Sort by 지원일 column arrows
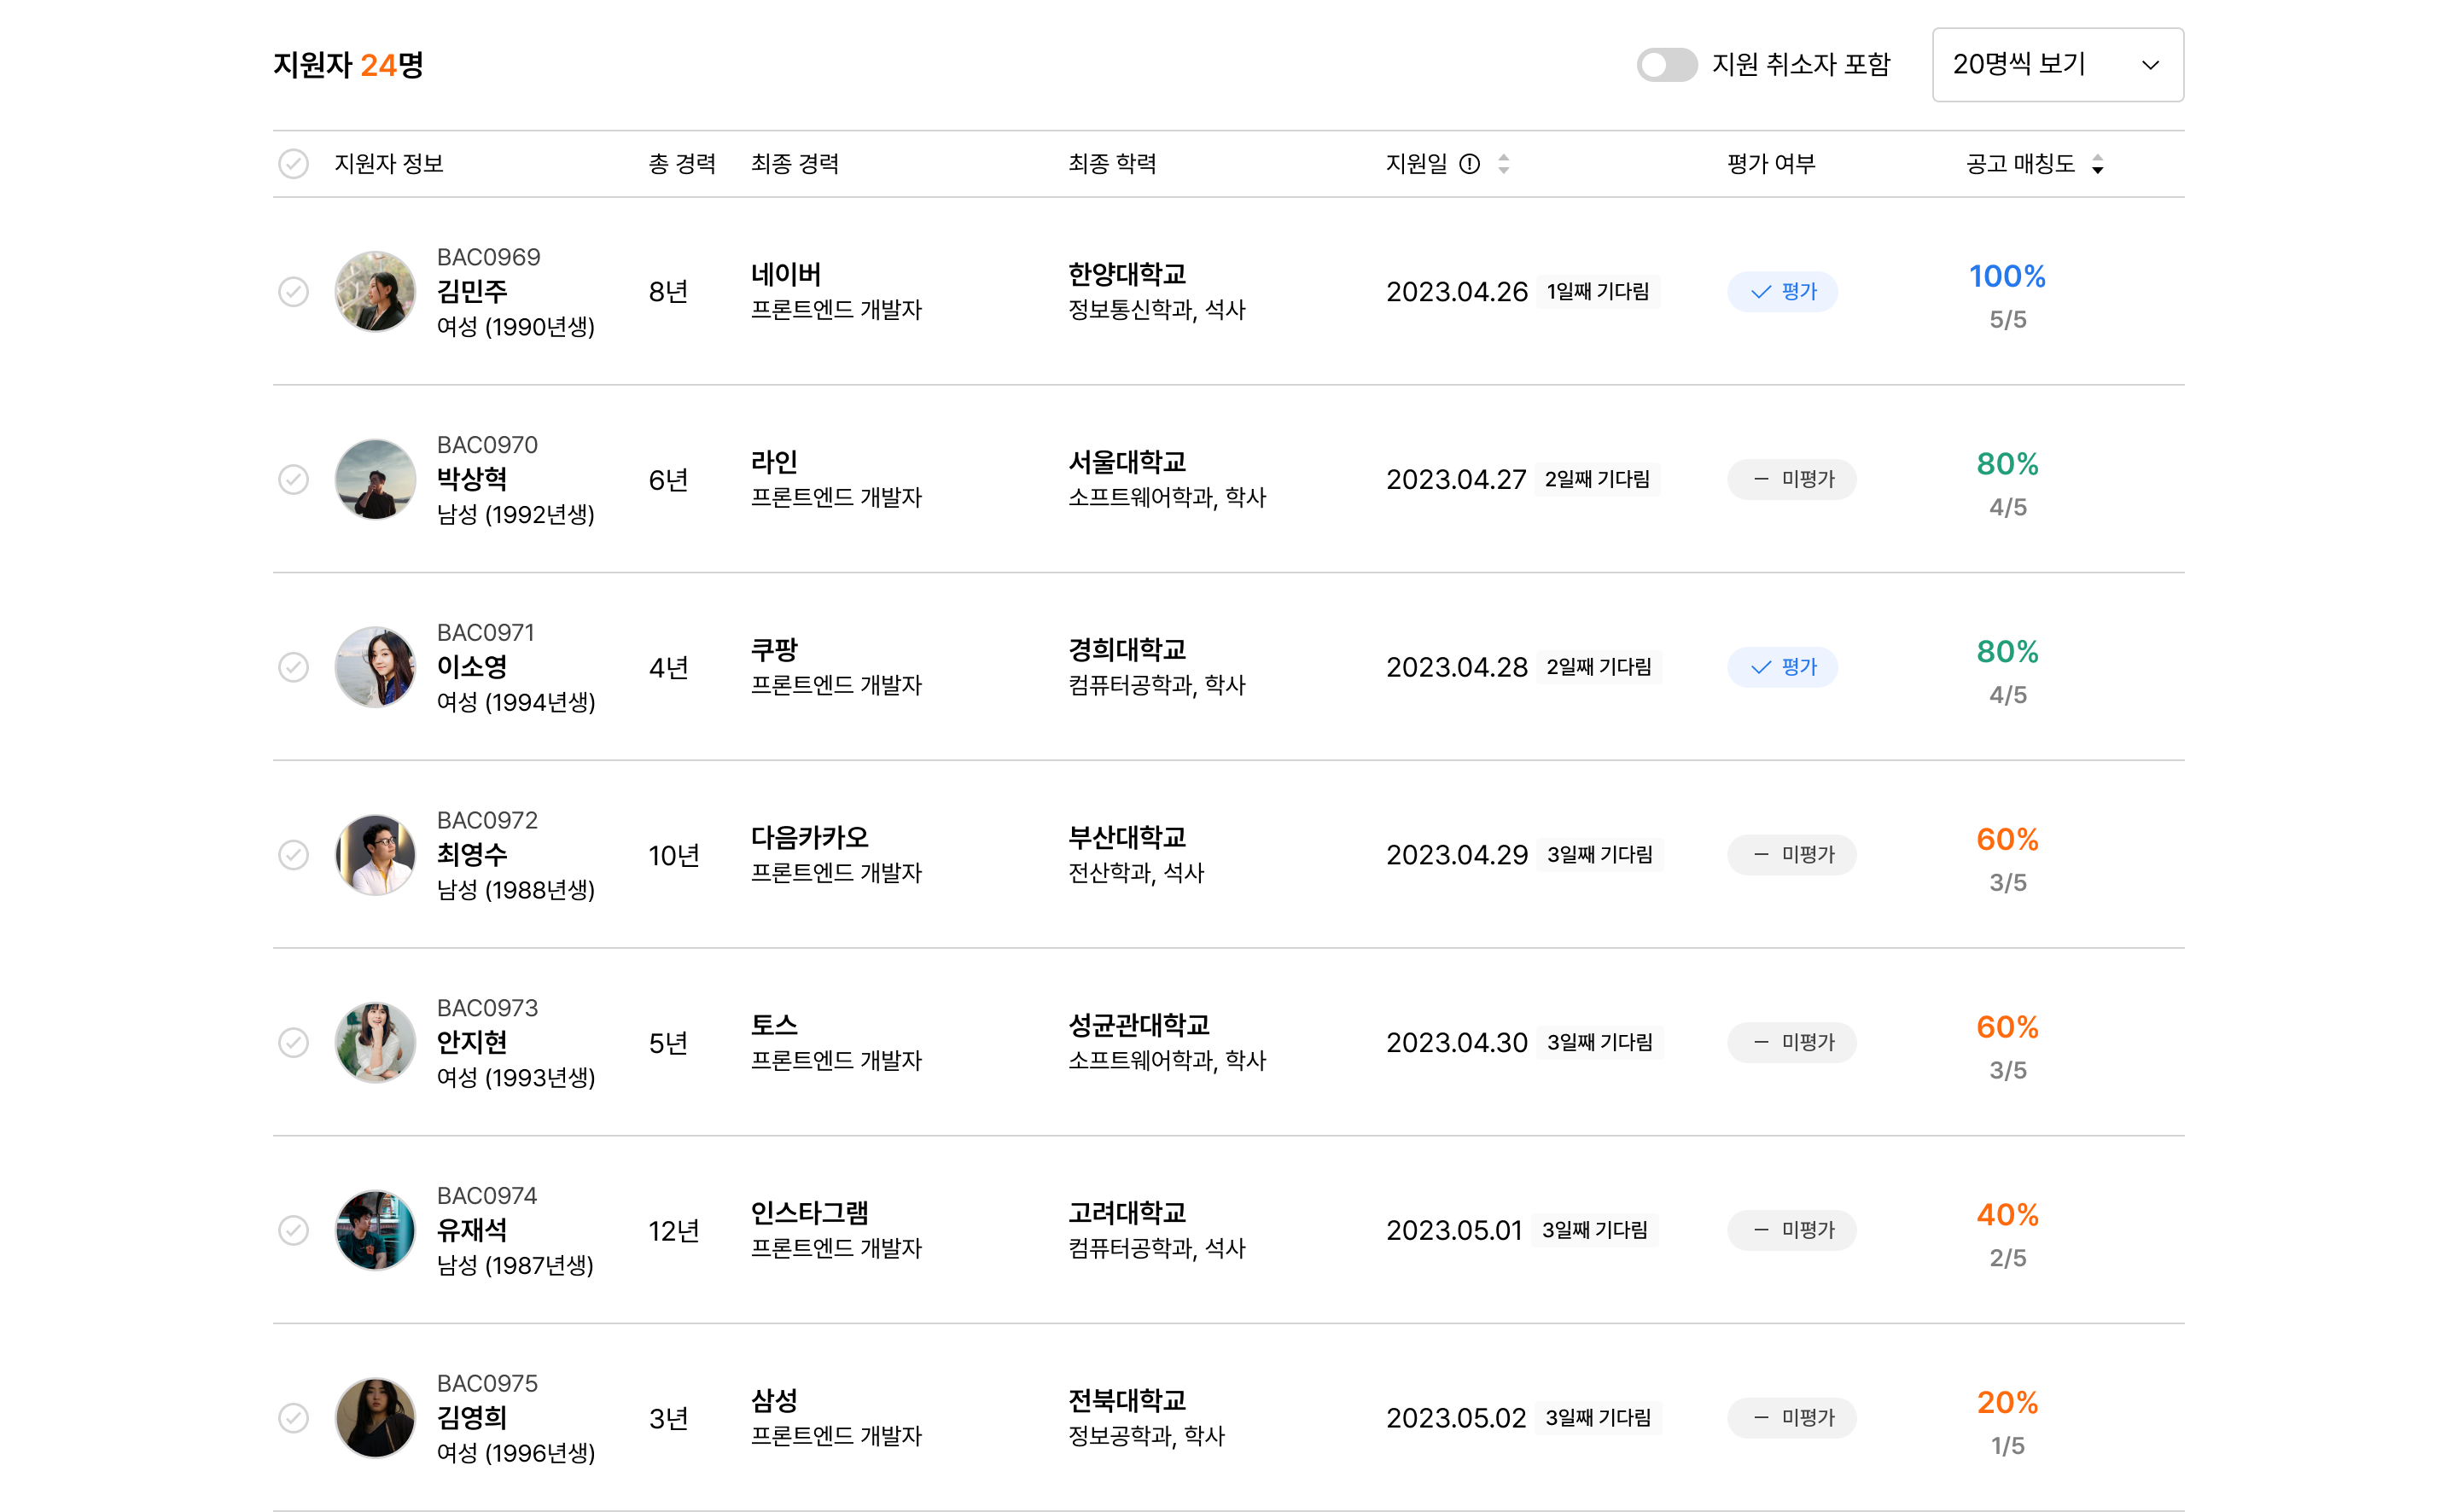This screenshot has height=1512, width=2458. (1503, 164)
